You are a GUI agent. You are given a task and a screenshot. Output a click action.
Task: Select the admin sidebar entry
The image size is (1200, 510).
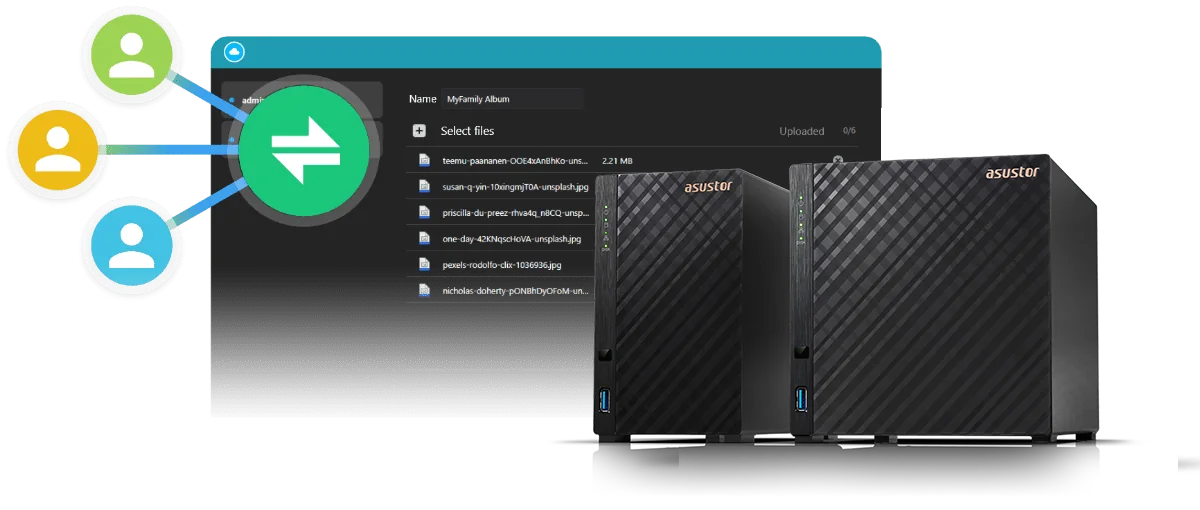[x=302, y=100]
